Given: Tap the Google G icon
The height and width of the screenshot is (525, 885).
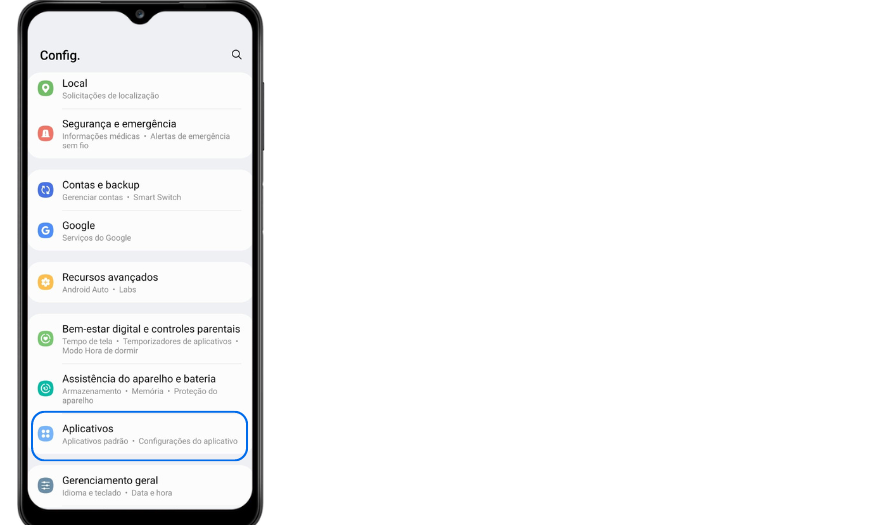Looking at the screenshot, I should pyautogui.click(x=46, y=230).
